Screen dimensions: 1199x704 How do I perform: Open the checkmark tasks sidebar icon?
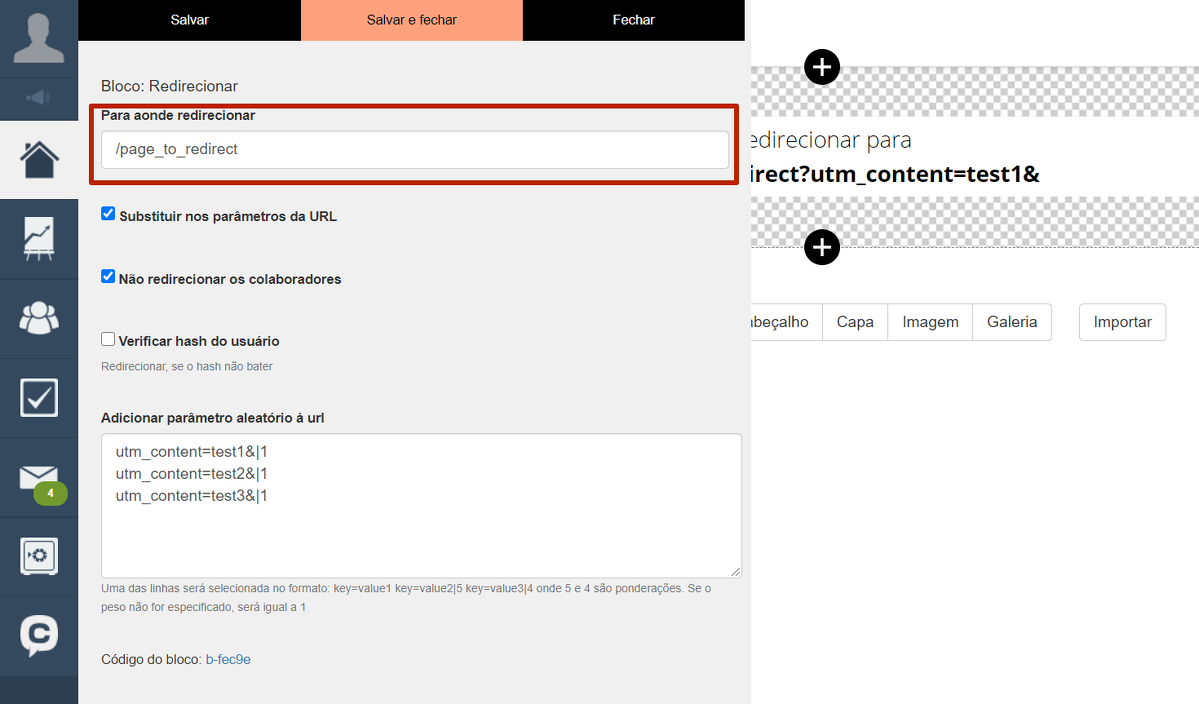[38, 397]
